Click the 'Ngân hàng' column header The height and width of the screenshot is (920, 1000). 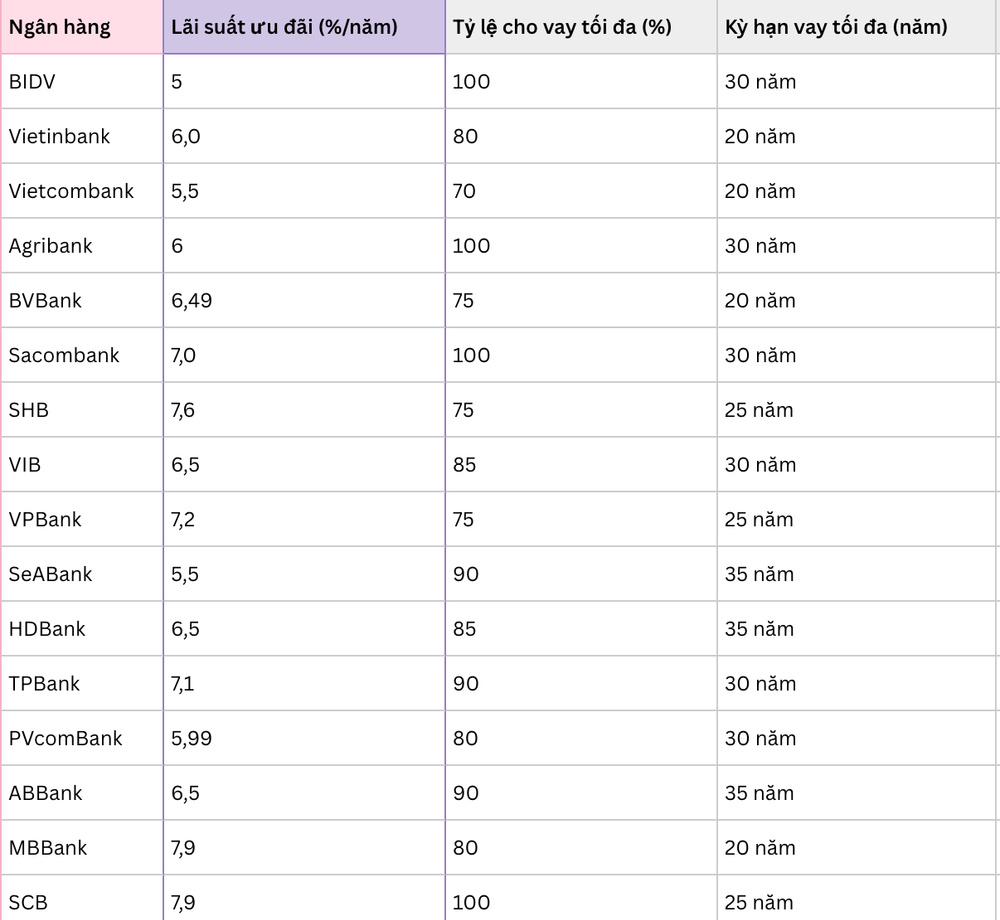[x=60, y=27]
